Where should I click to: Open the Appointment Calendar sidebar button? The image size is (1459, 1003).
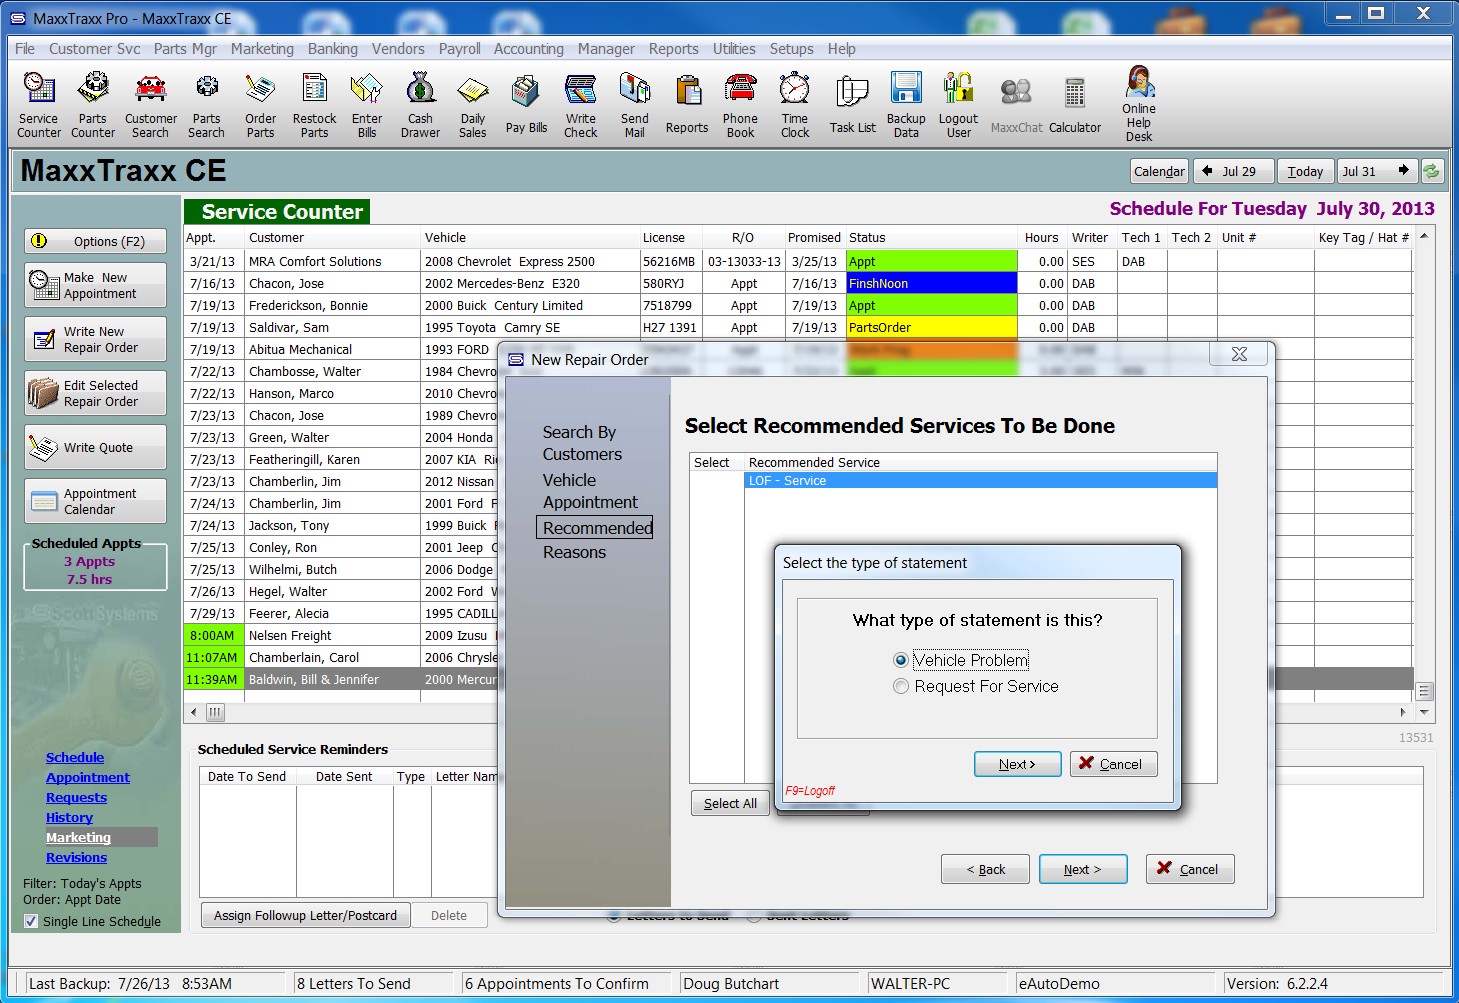(x=95, y=501)
